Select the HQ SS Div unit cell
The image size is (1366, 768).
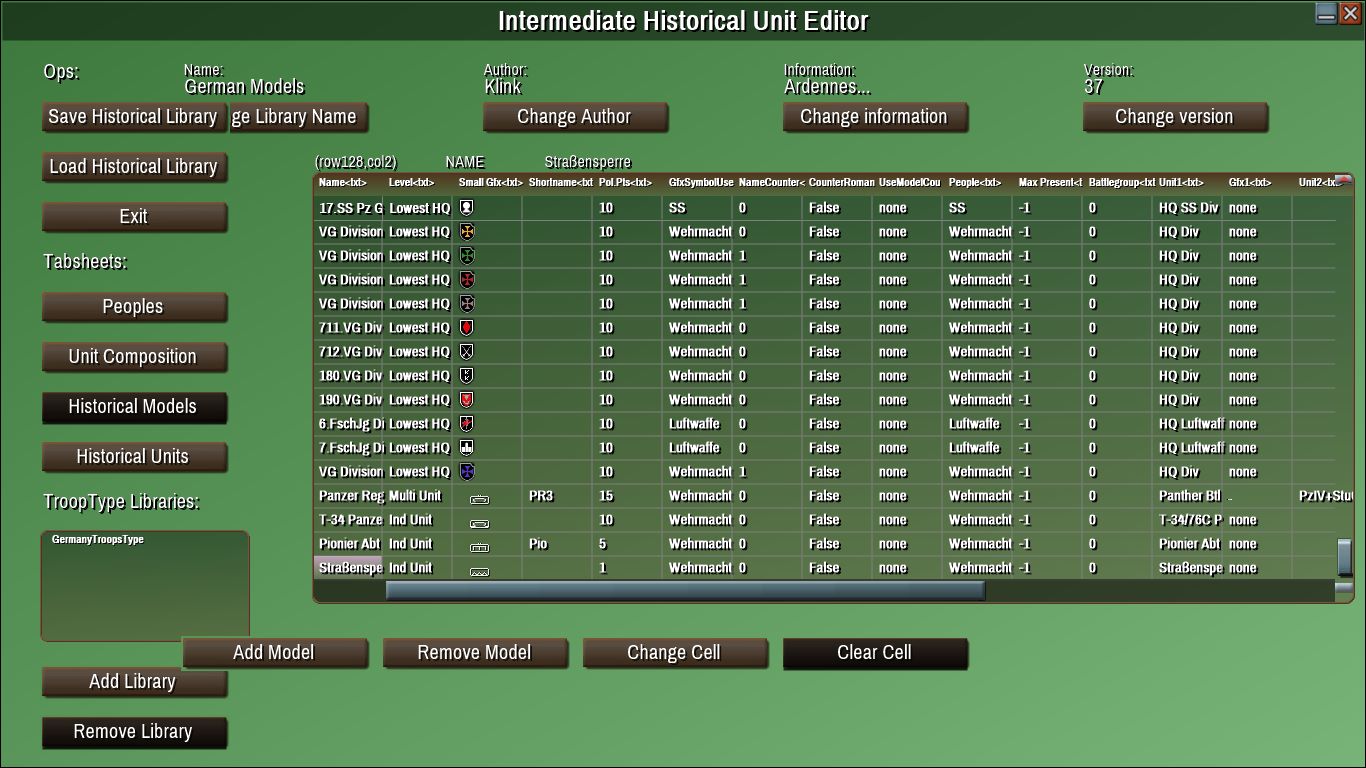point(1188,208)
